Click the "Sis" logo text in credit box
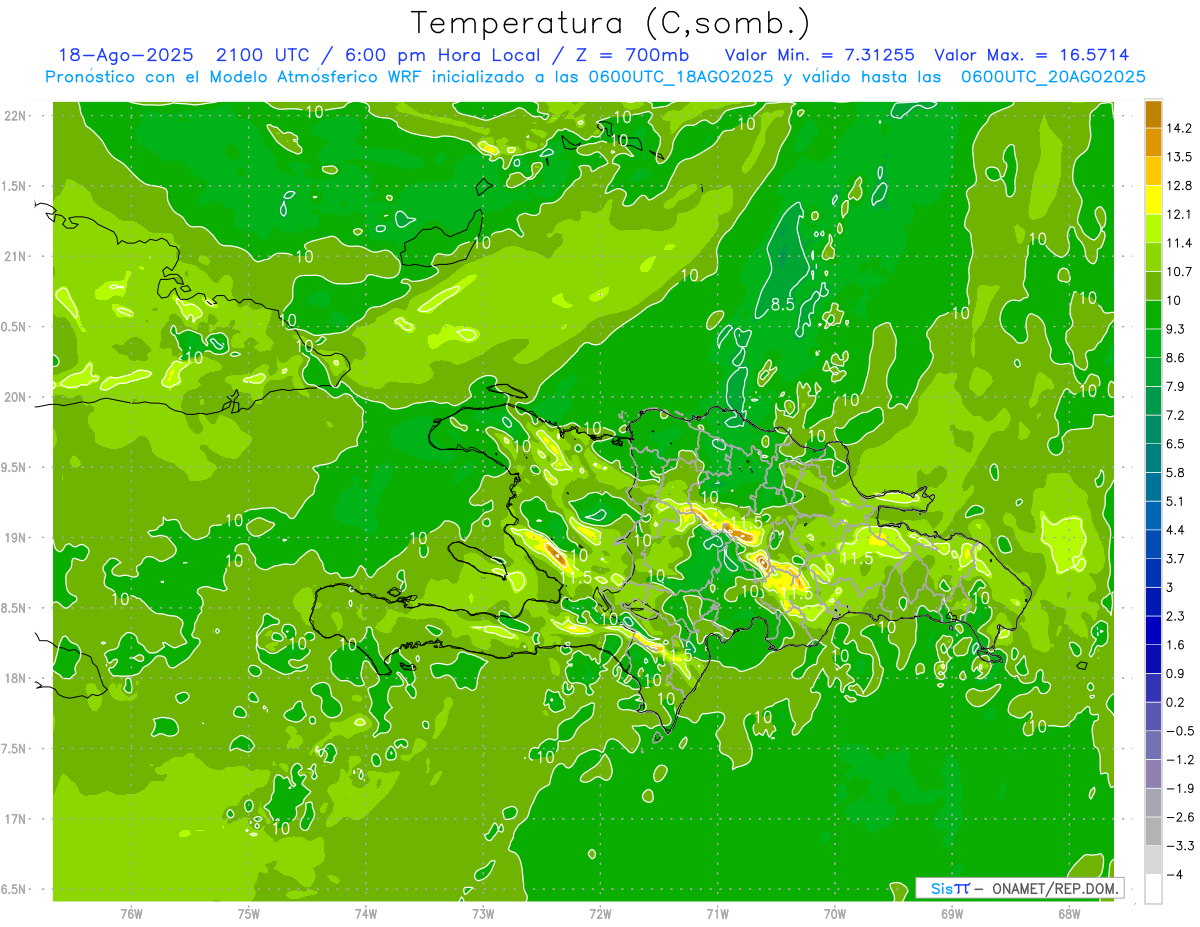The image size is (1200, 927). [x=942, y=888]
